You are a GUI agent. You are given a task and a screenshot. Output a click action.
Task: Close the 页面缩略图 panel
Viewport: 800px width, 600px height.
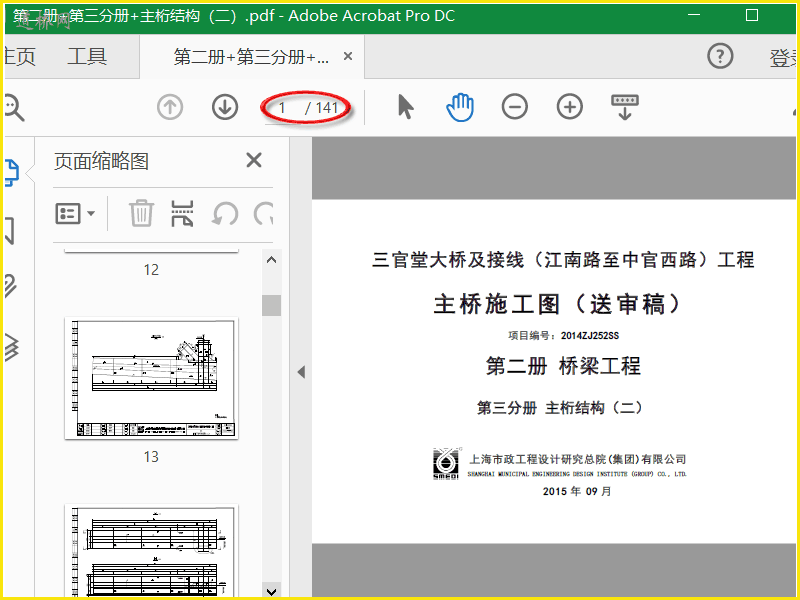[x=254, y=160]
